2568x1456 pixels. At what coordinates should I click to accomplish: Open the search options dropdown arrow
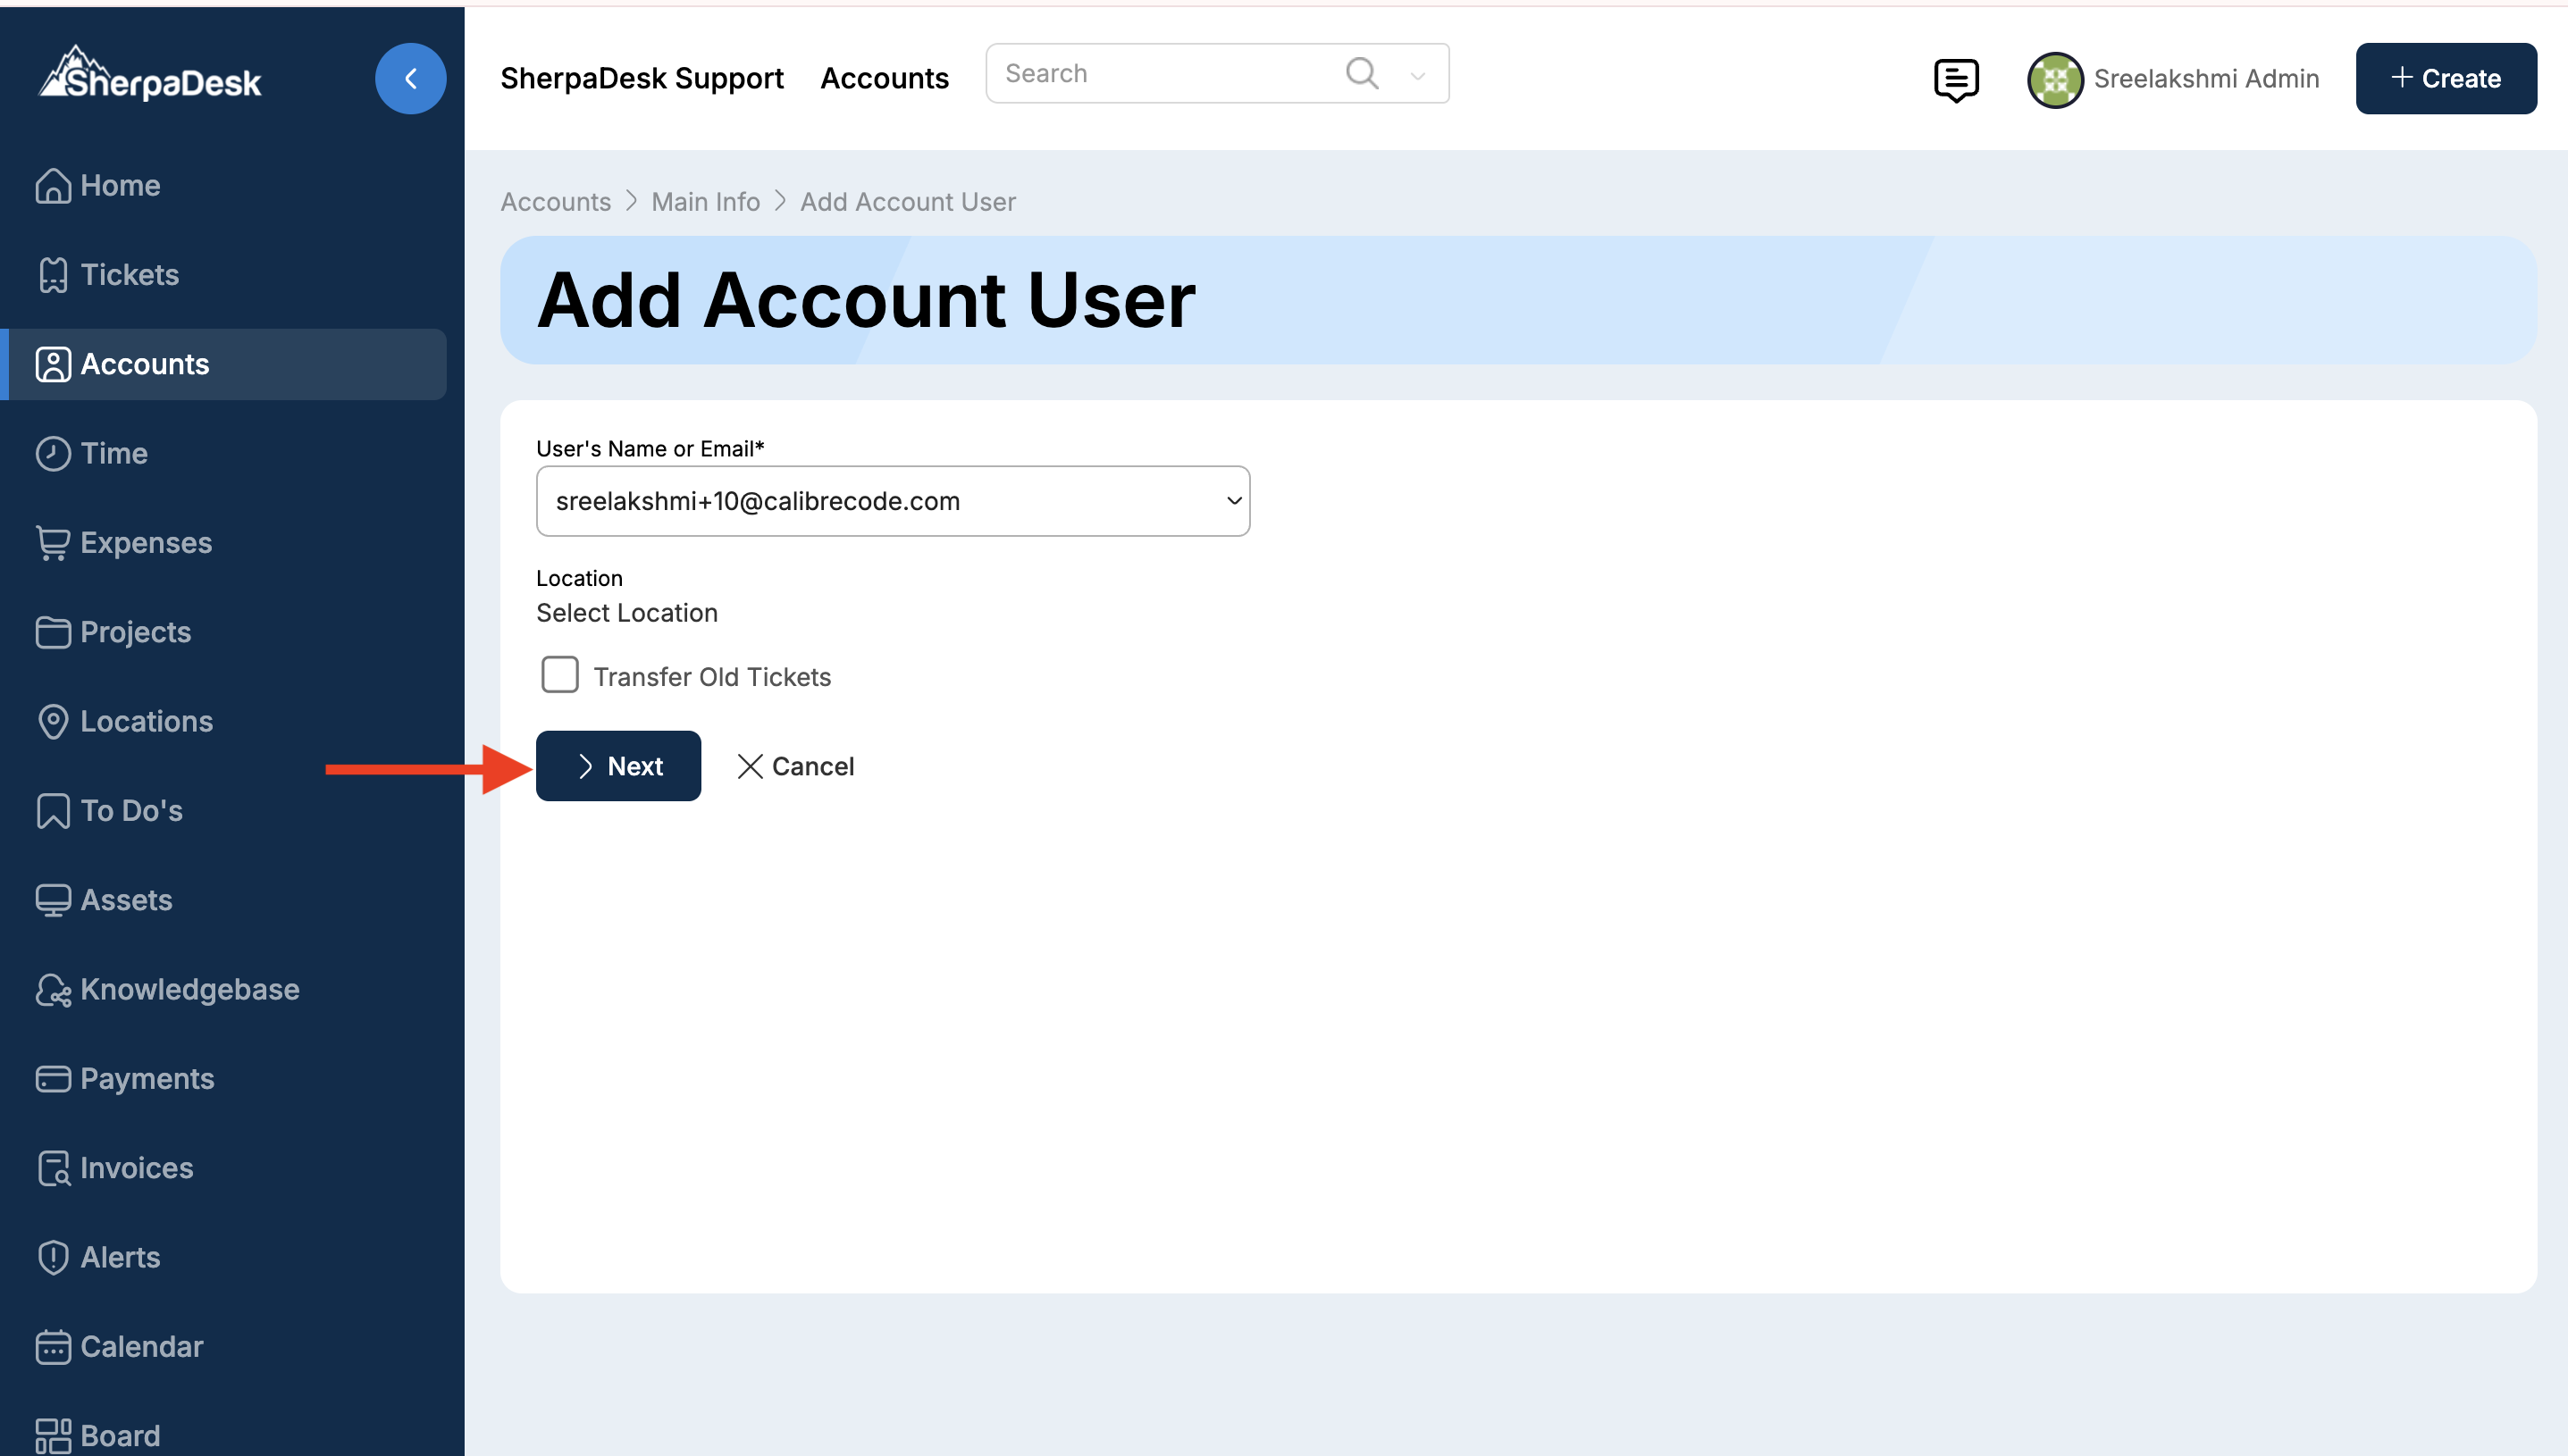[x=1417, y=75]
